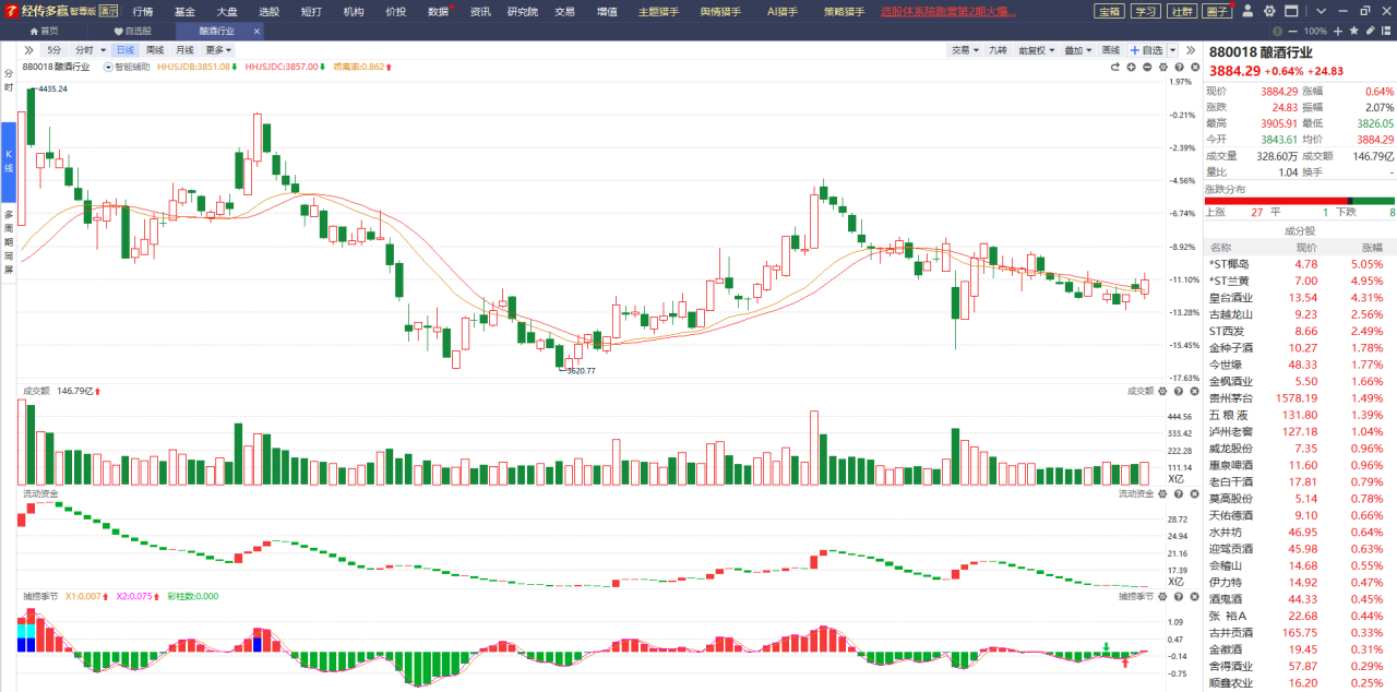This screenshot has height=692, width=1397.
Task: Open the 宝箱 button
Action: [x=1108, y=11]
